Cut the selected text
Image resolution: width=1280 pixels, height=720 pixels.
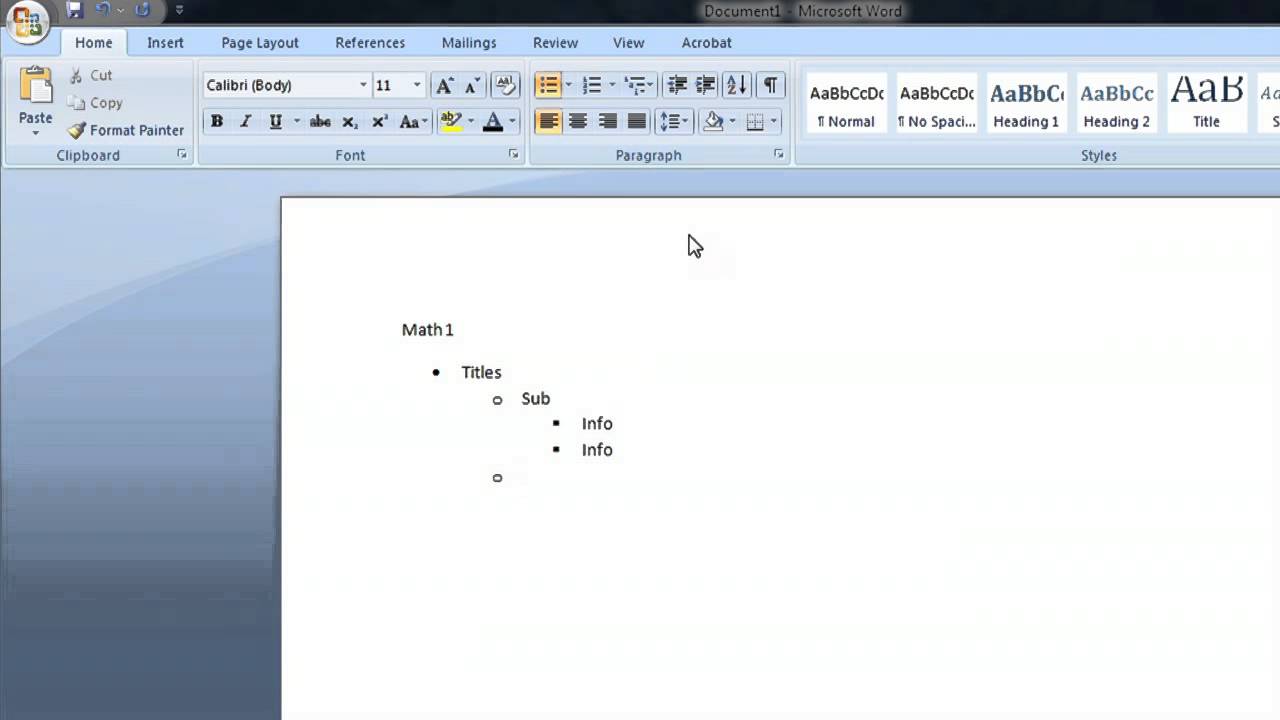point(90,75)
